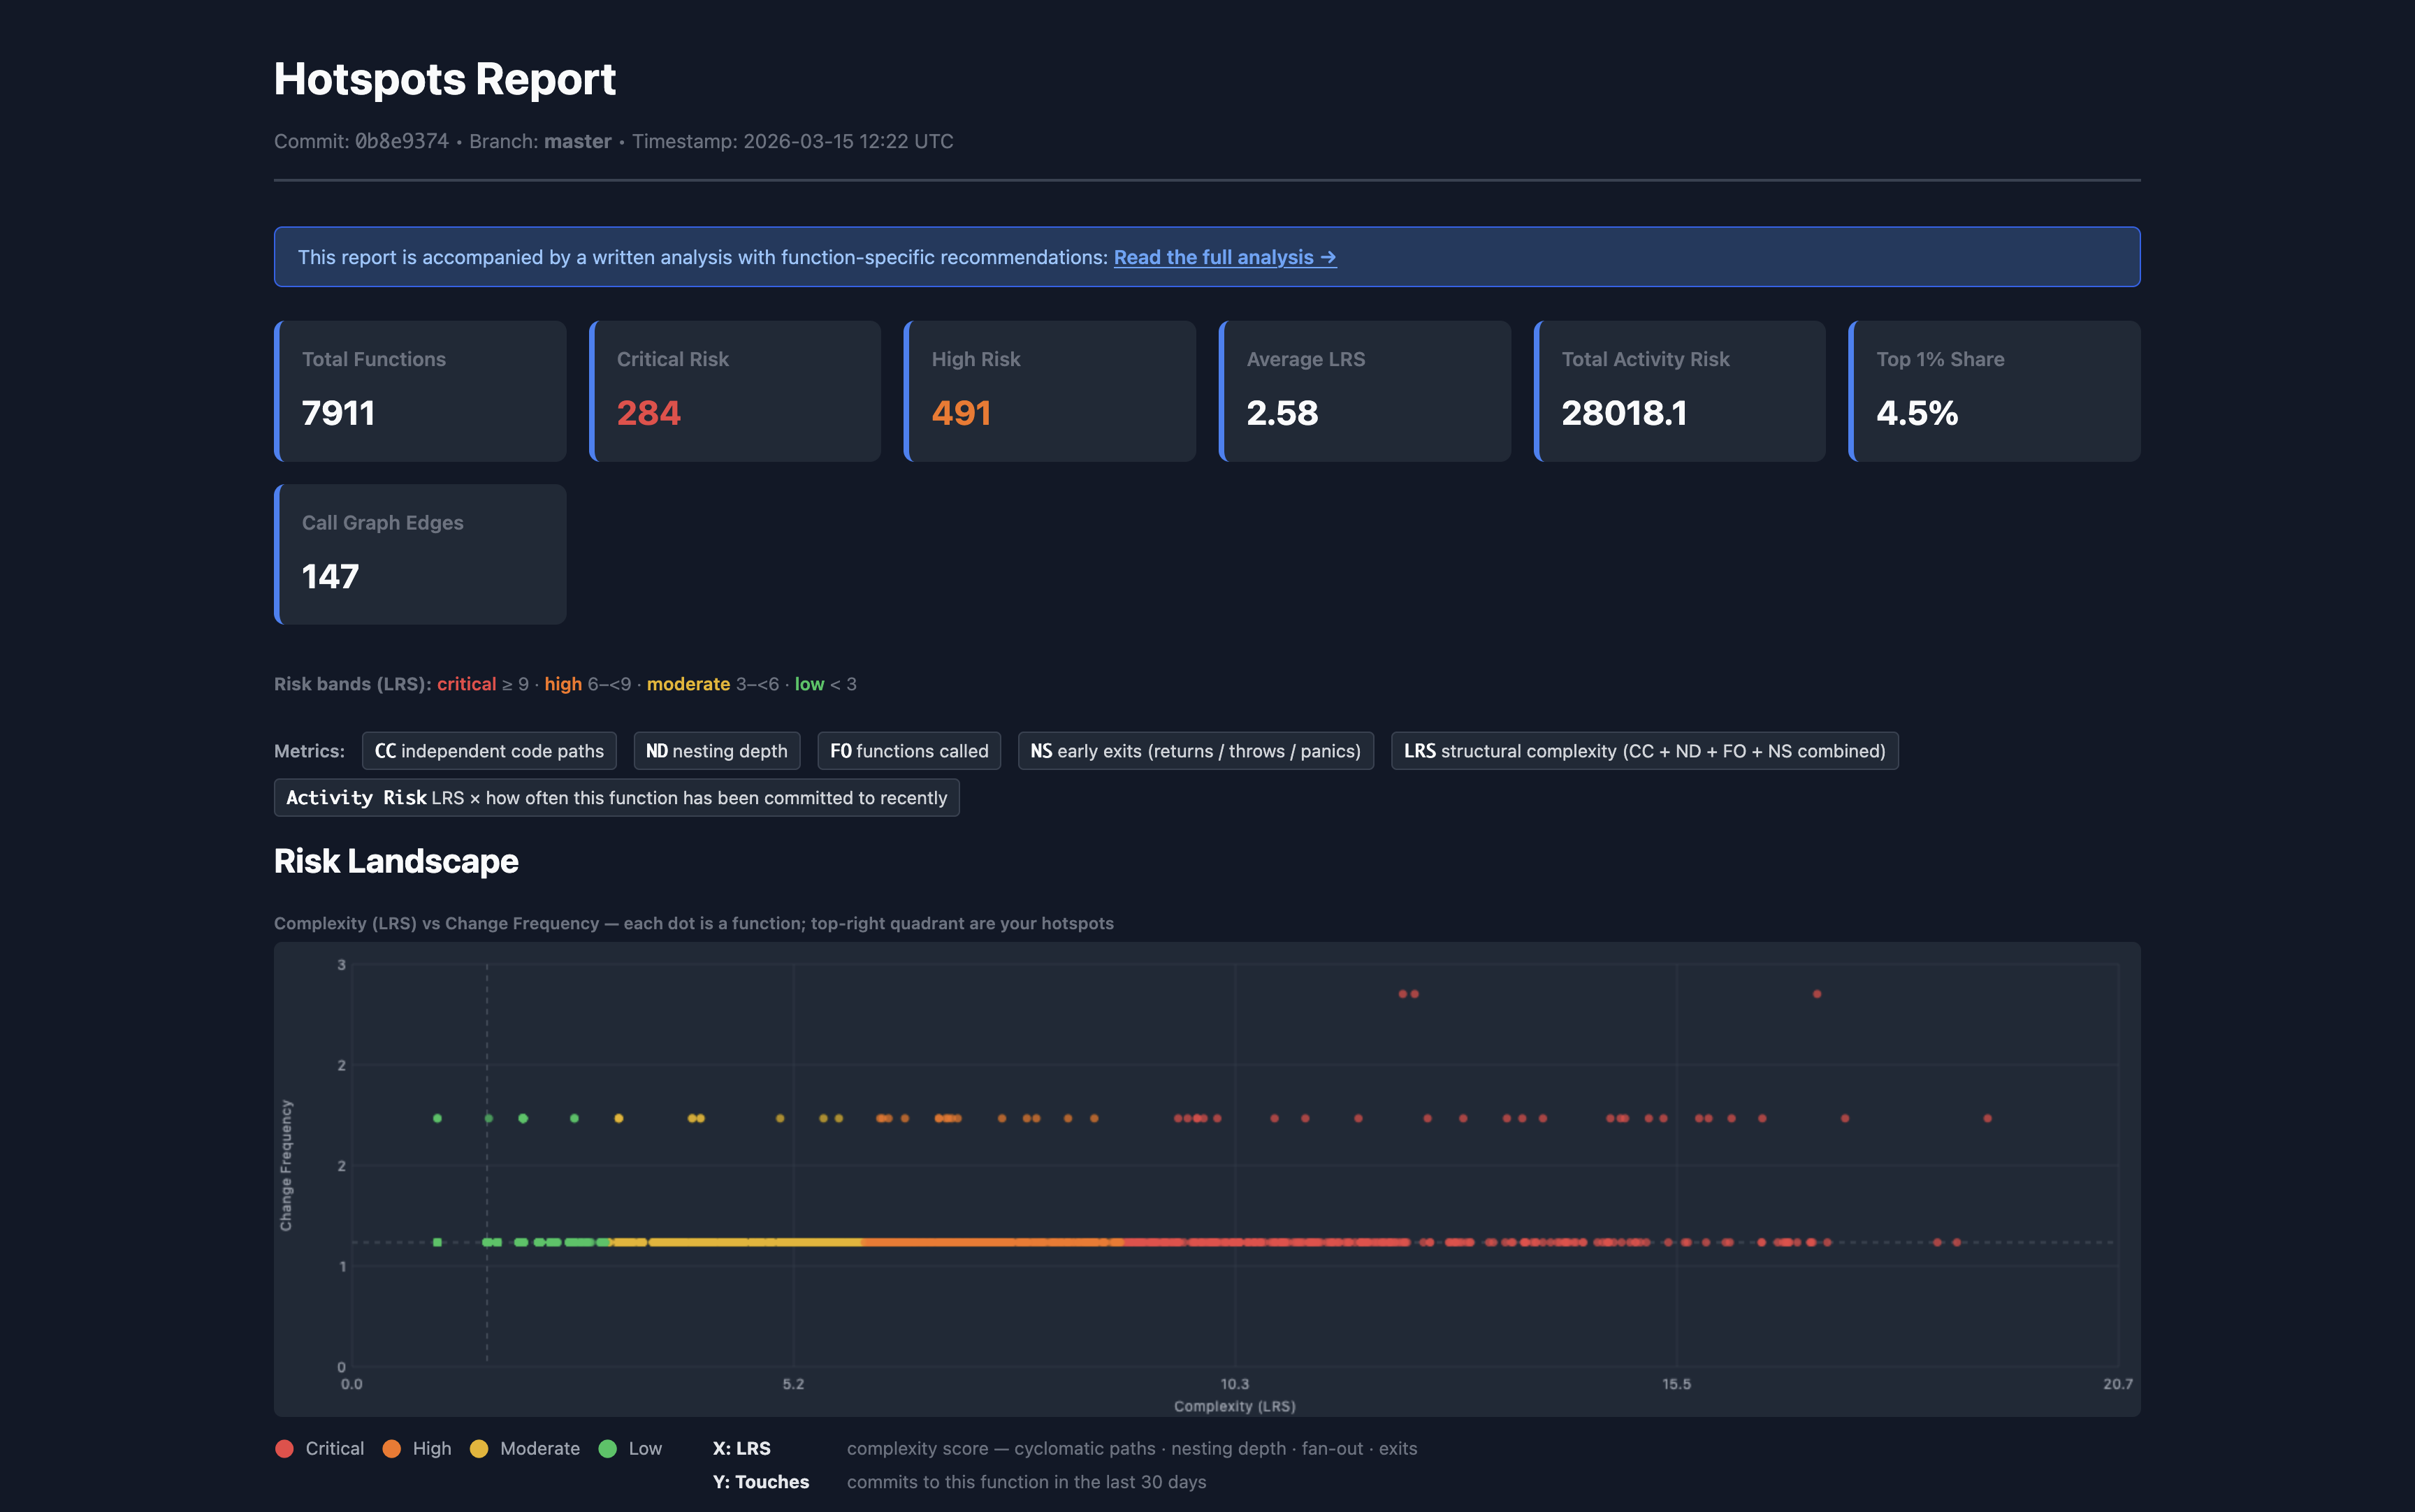The width and height of the screenshot is (2415, 1512).
Task: Toggle the Moderate legend entry
Action: [525, 1448]
